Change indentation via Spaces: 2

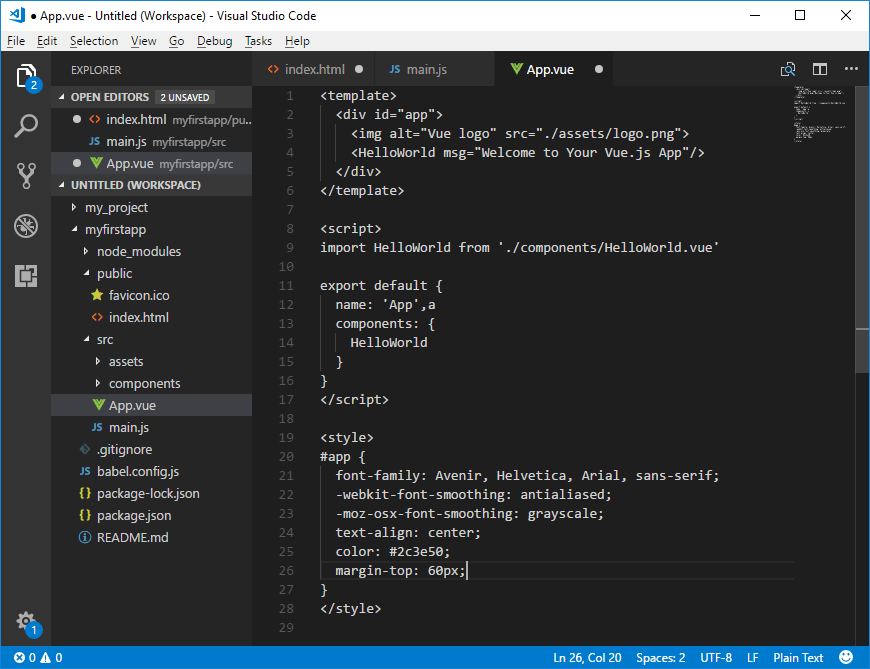[660, 657]
